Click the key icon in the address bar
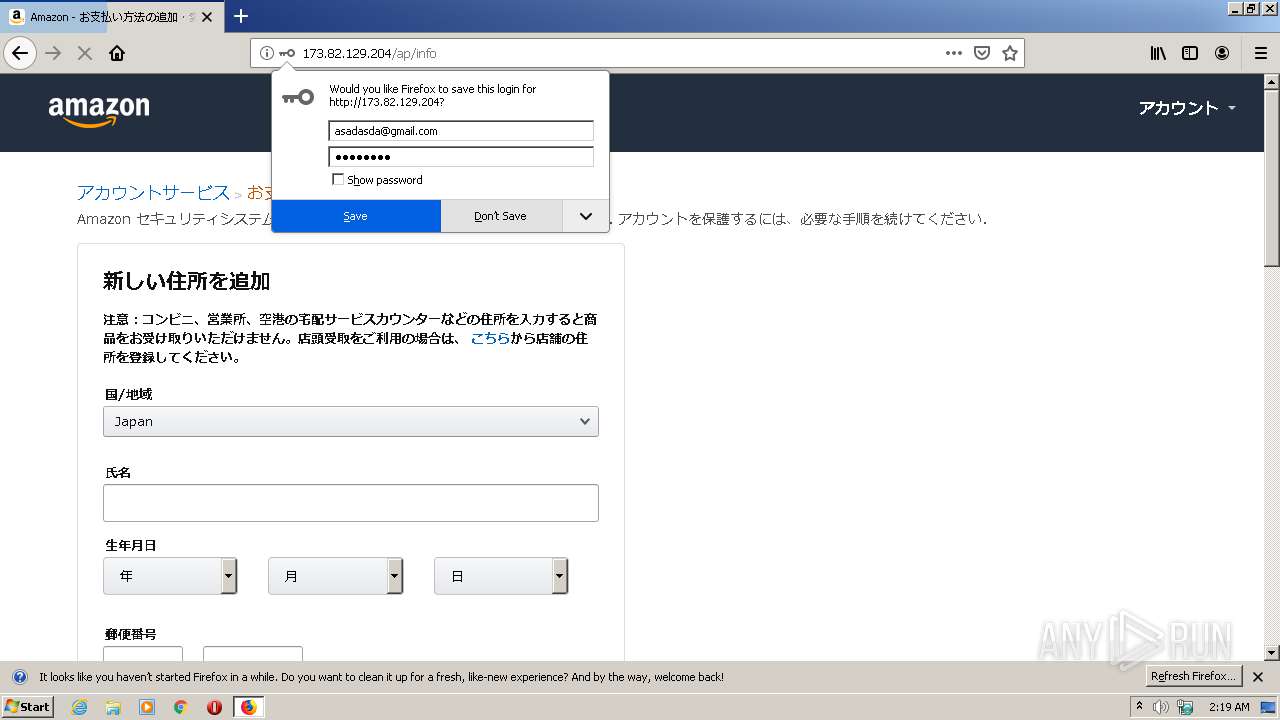 click(x=287, y=53)
